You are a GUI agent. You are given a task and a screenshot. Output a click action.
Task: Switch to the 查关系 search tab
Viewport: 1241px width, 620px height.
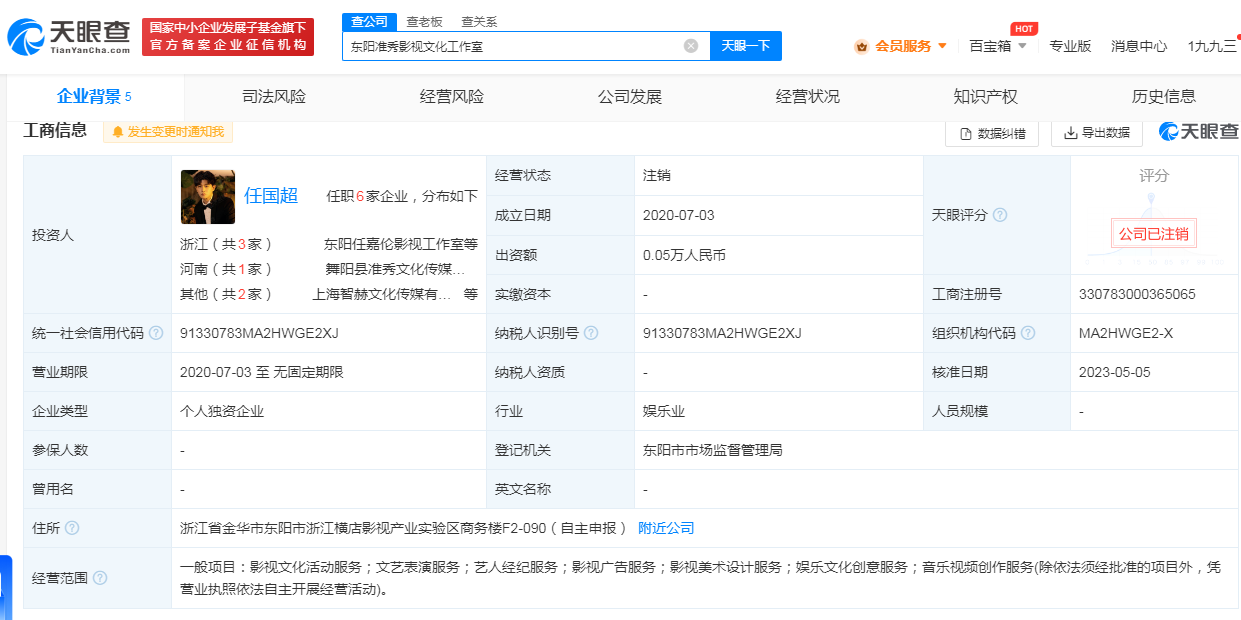coord(479,21)
